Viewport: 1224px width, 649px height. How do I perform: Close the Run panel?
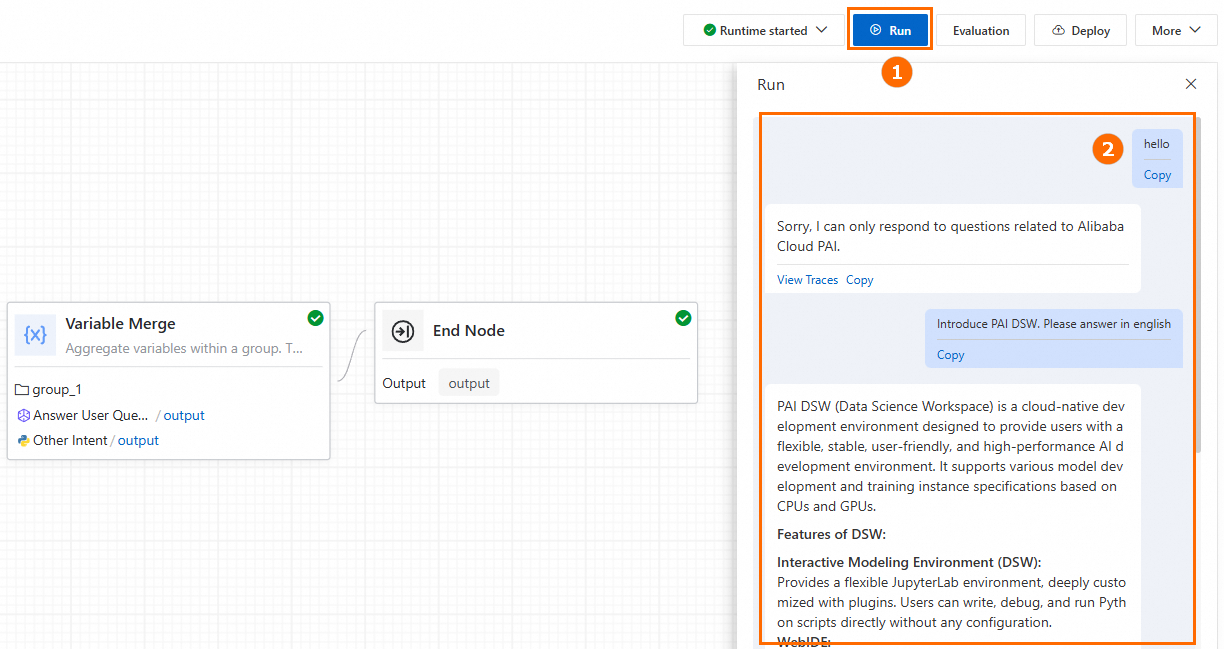pos(1191,84)
